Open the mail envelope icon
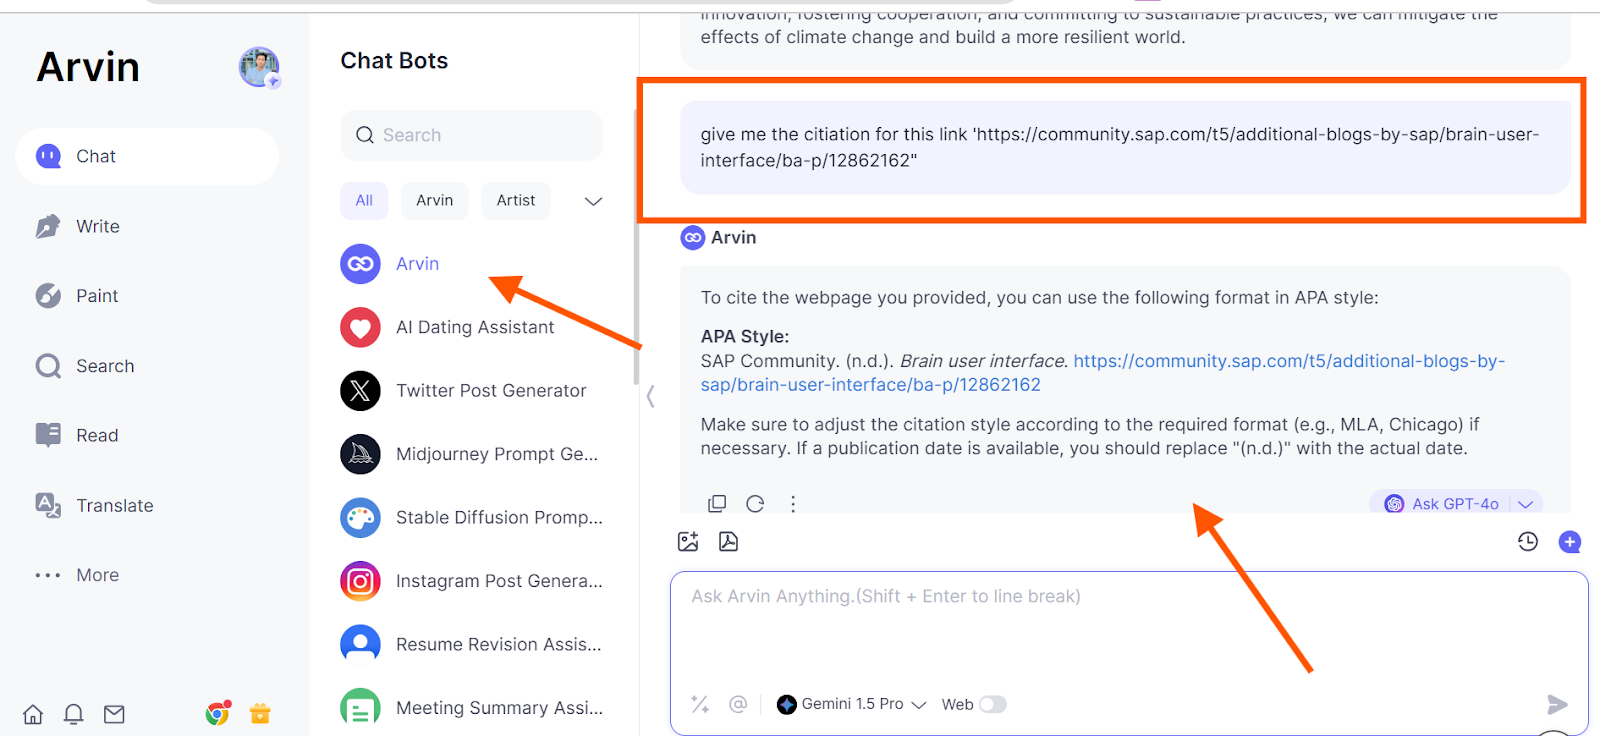 114,714
